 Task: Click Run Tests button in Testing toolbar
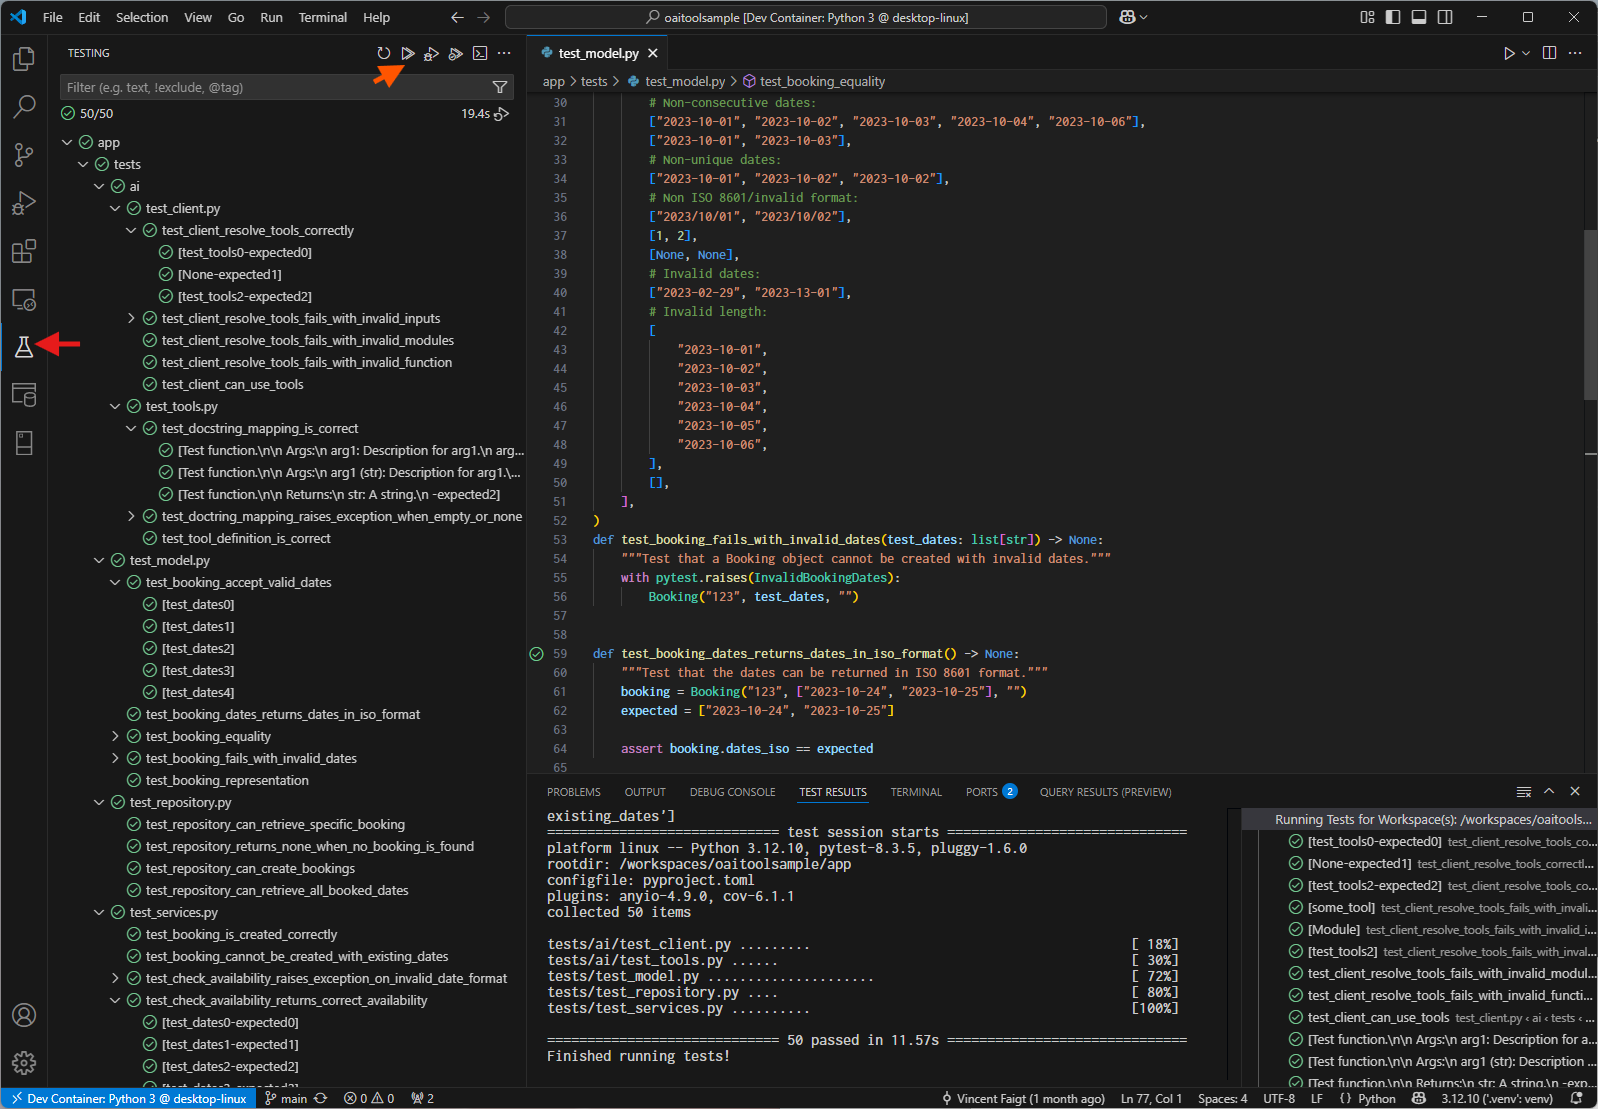pos(408,53)
